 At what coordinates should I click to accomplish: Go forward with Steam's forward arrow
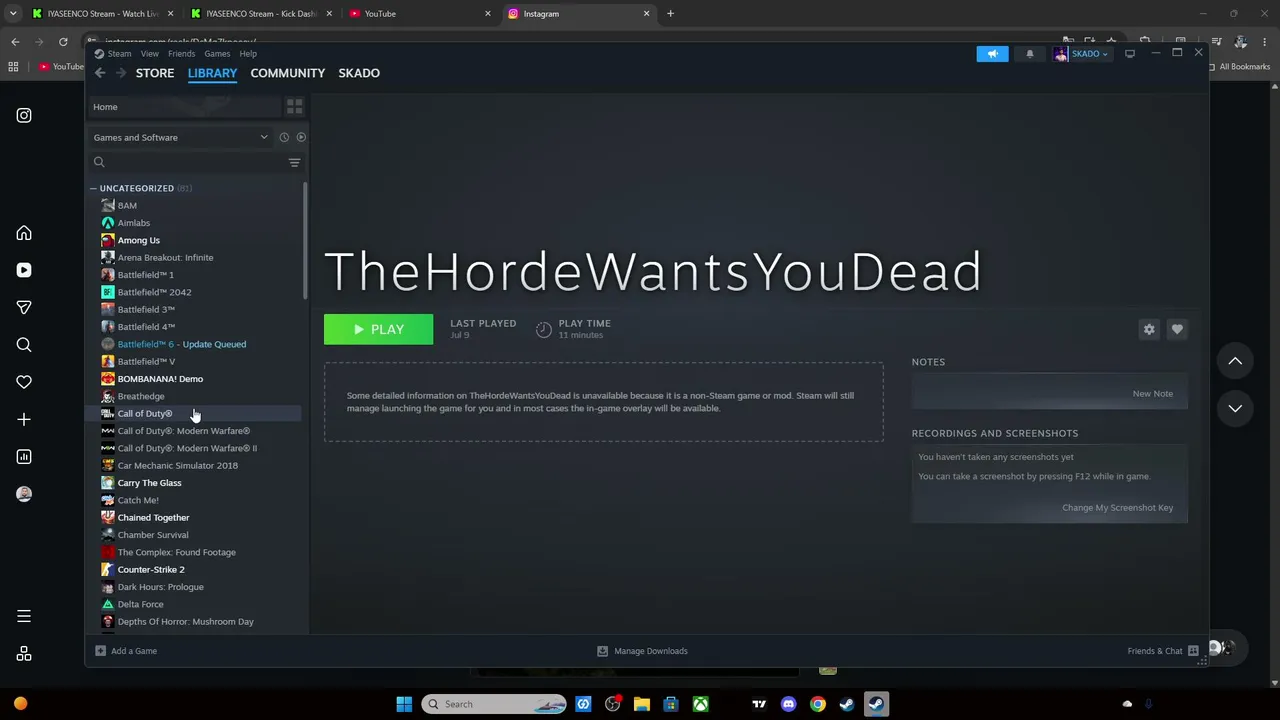[121, 73]
